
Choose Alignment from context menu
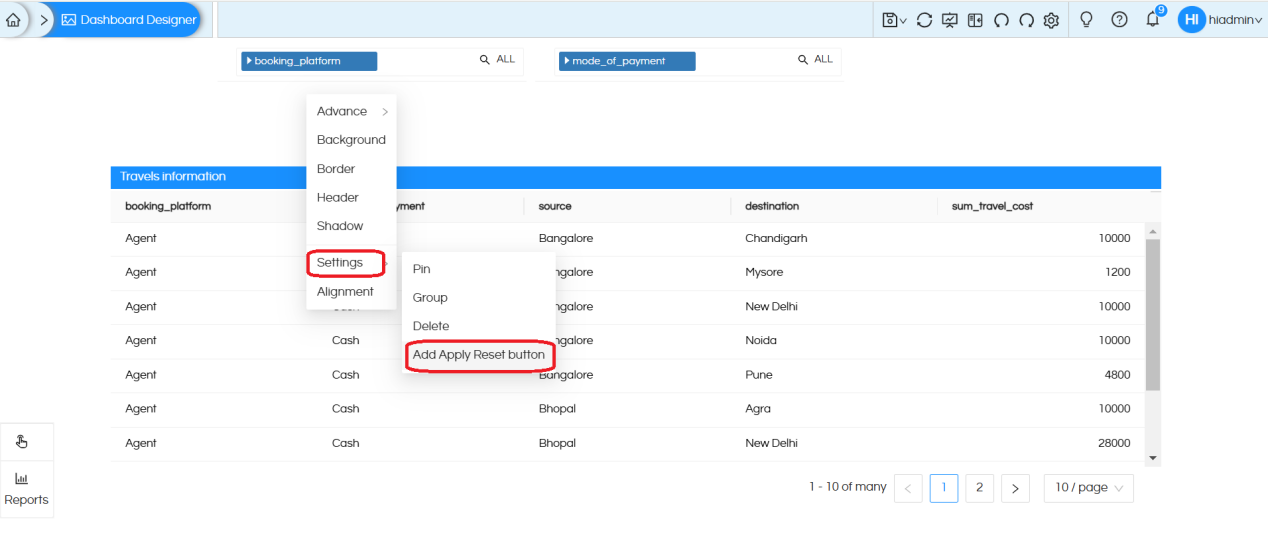352,292
